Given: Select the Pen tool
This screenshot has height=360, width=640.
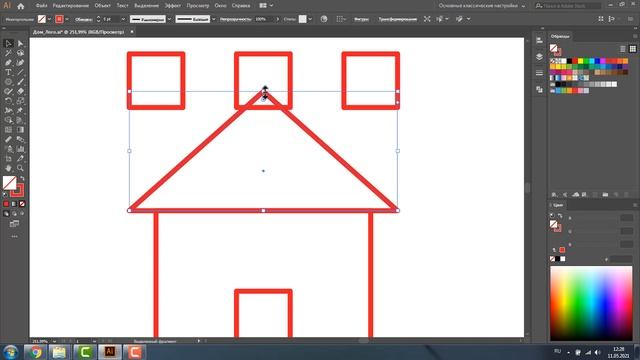Looking at the screenshot, I should point(8,63).
